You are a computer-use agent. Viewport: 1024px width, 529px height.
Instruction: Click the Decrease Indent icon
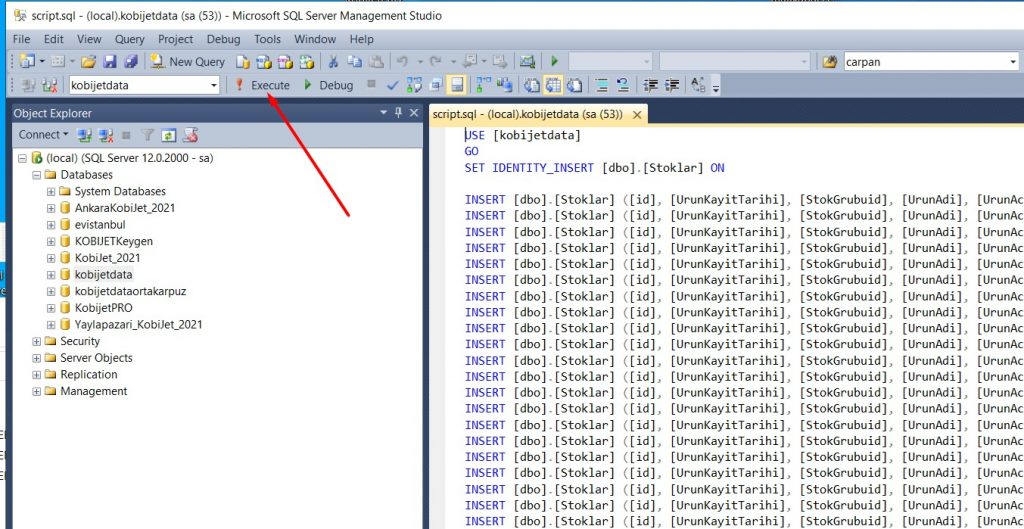650,85
